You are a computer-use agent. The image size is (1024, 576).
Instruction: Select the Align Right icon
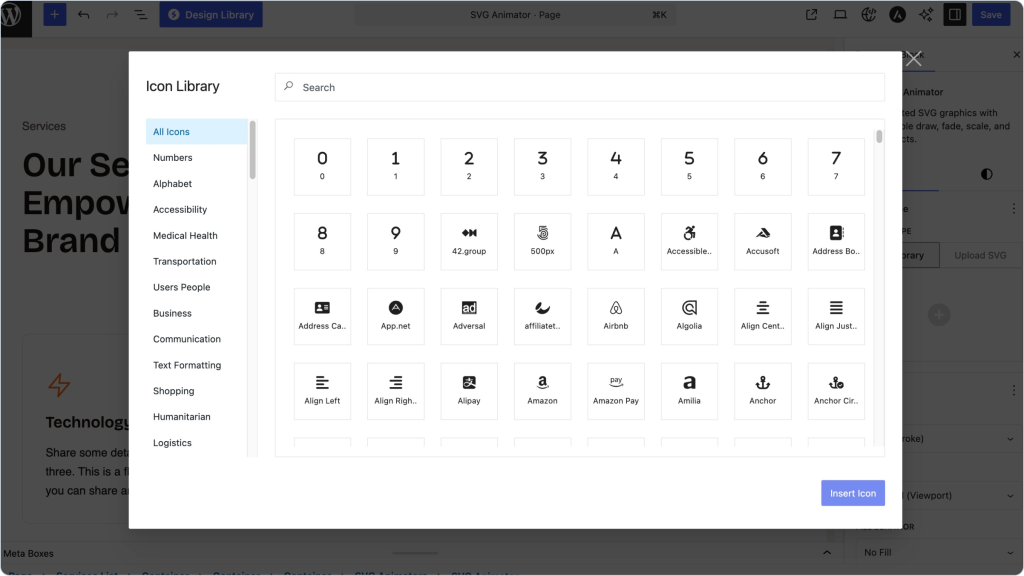[x=395, y=391]
